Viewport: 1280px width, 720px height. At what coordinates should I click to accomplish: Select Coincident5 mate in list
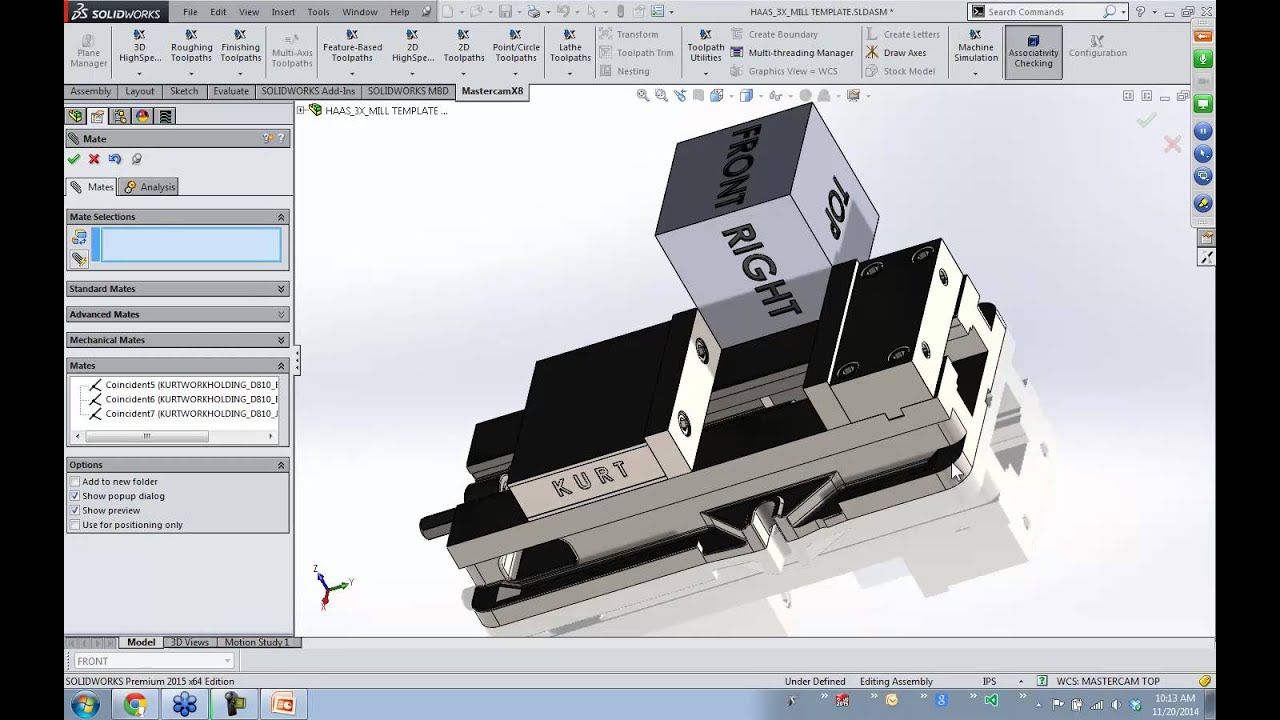click(182, 385)
